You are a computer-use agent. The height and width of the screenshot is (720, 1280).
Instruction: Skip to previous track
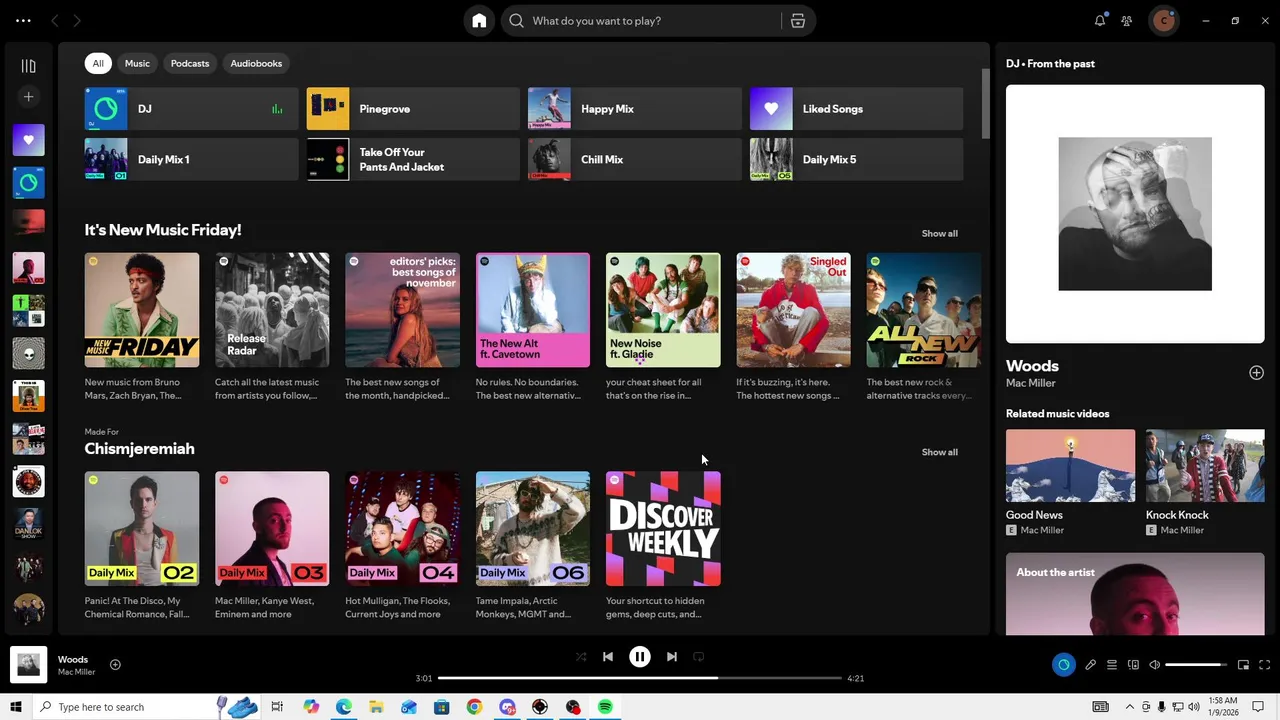(x=608, y=657)
